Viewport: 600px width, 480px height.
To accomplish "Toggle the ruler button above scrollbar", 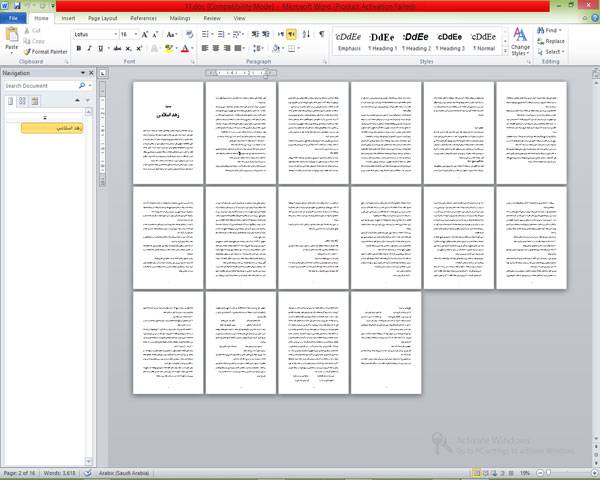I will click(595, 73).
